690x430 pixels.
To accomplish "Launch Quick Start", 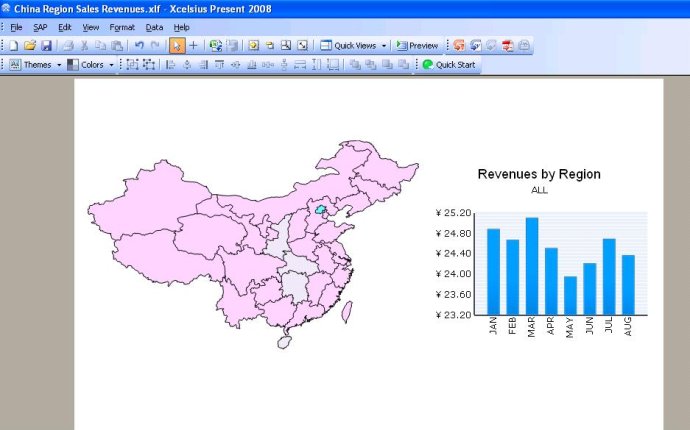I will (x=450, y=65).
